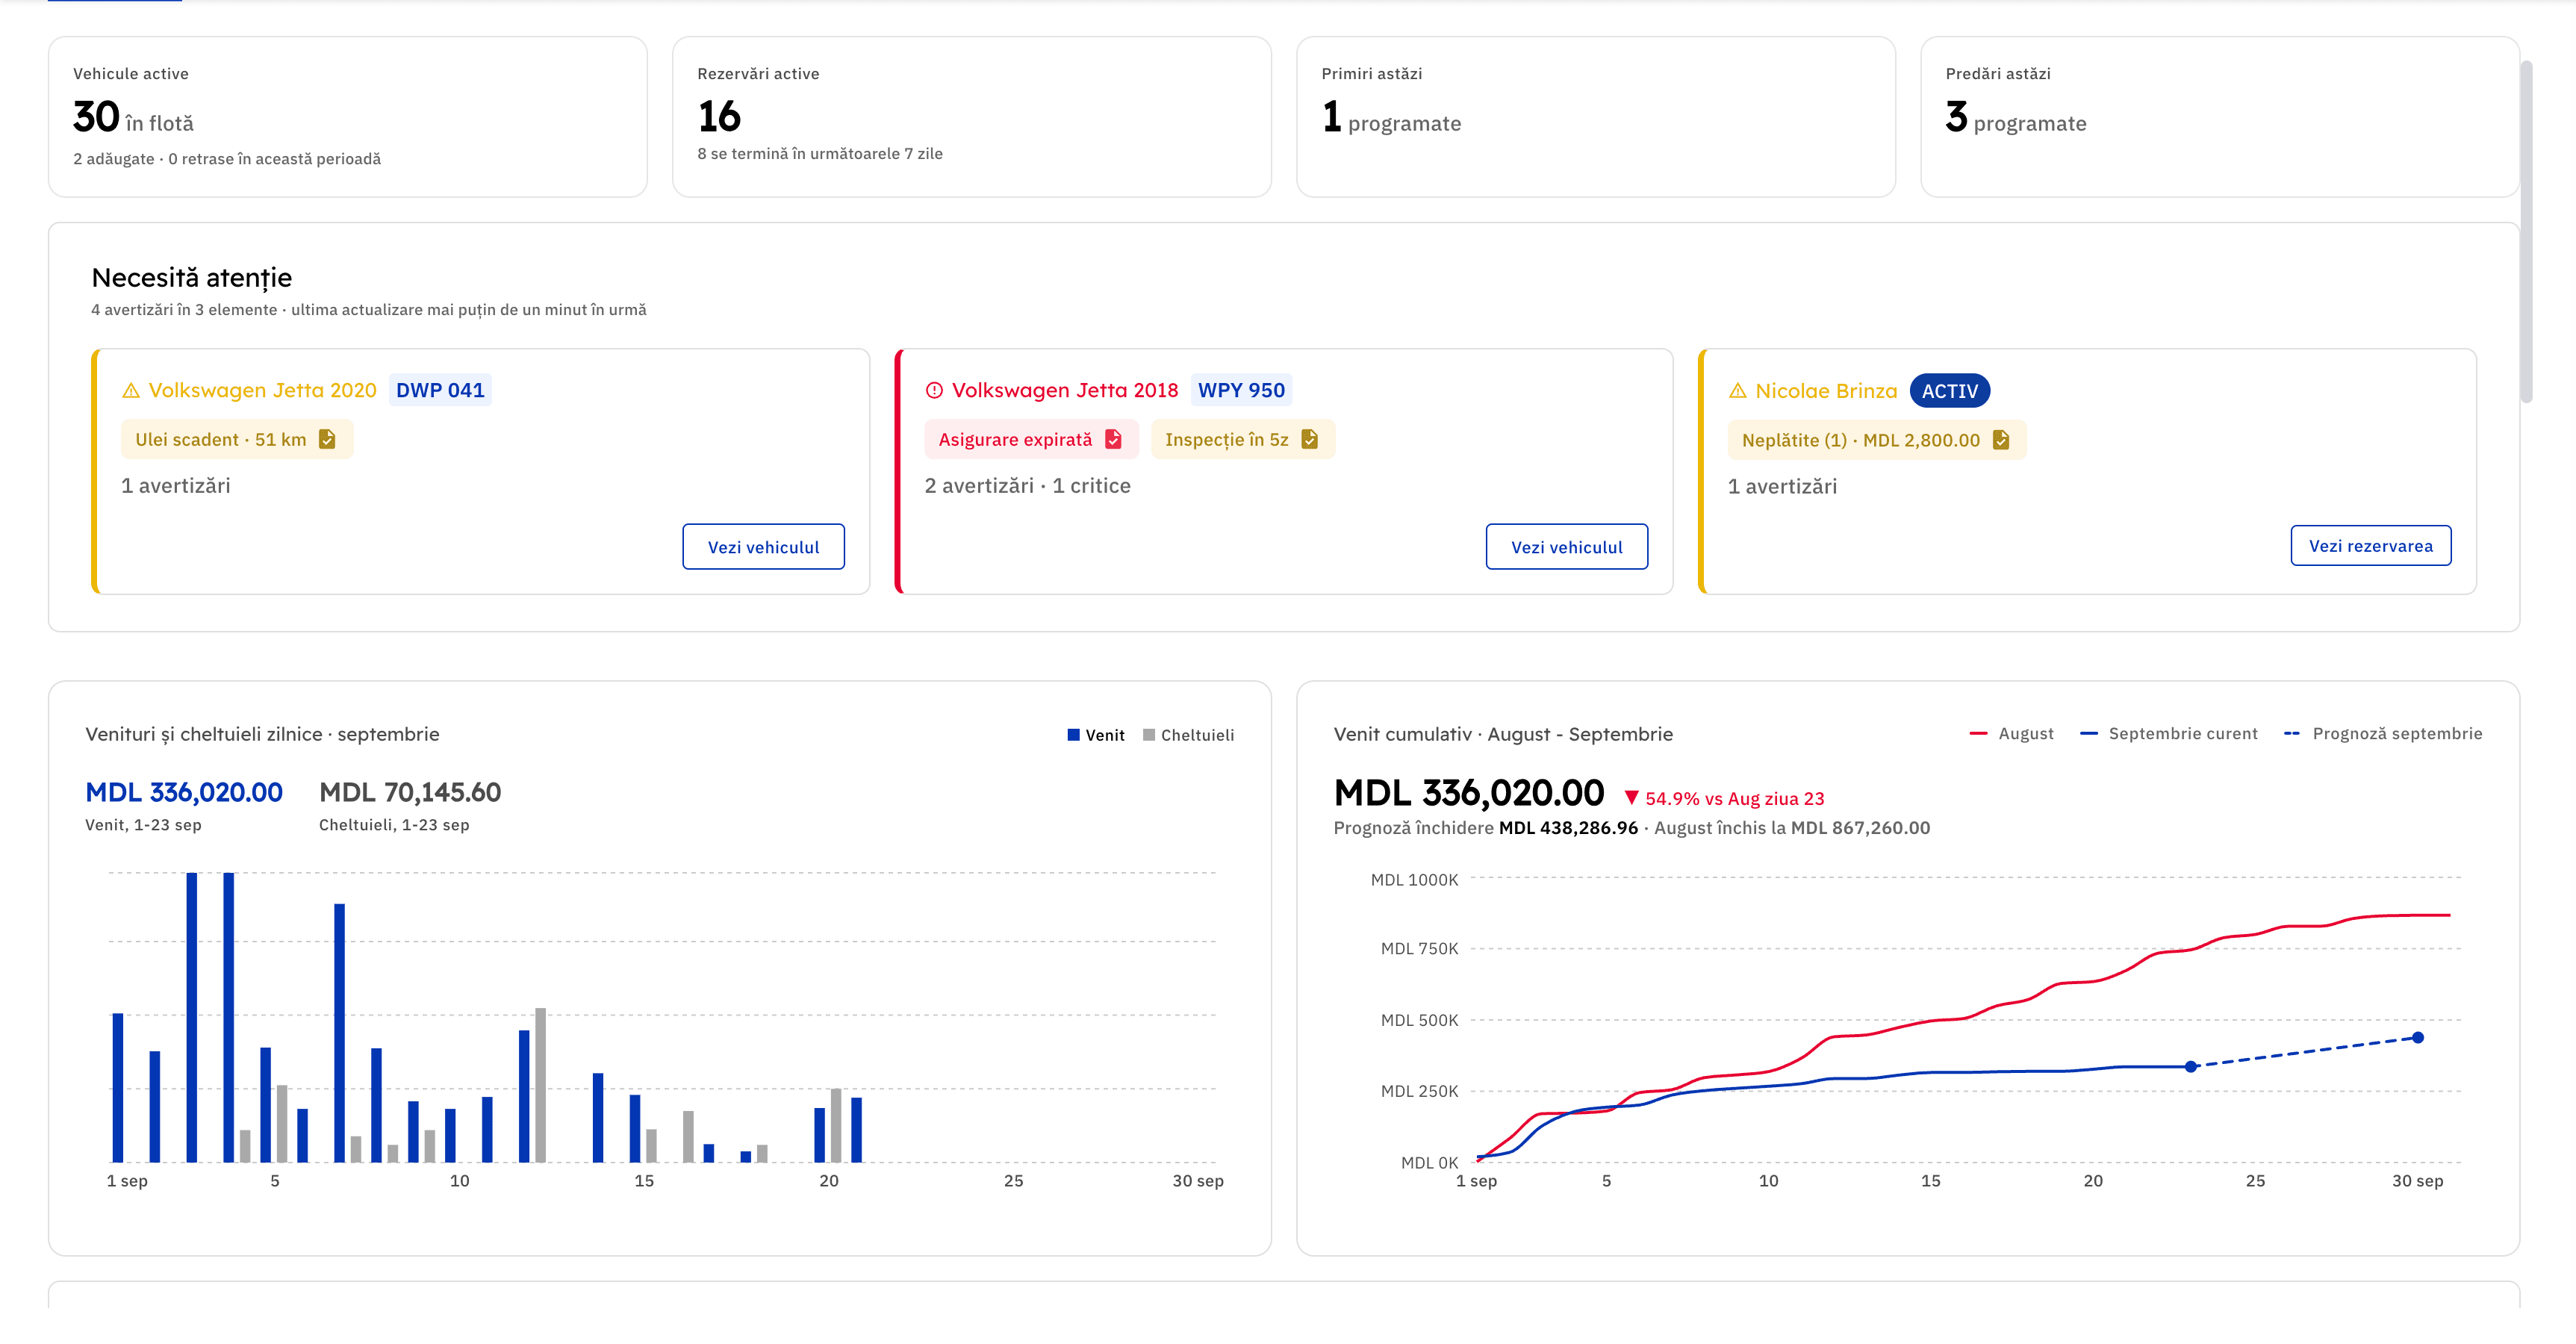Click the Necesită atenție heading
2576x1344 pixels.
coord(192,278)
